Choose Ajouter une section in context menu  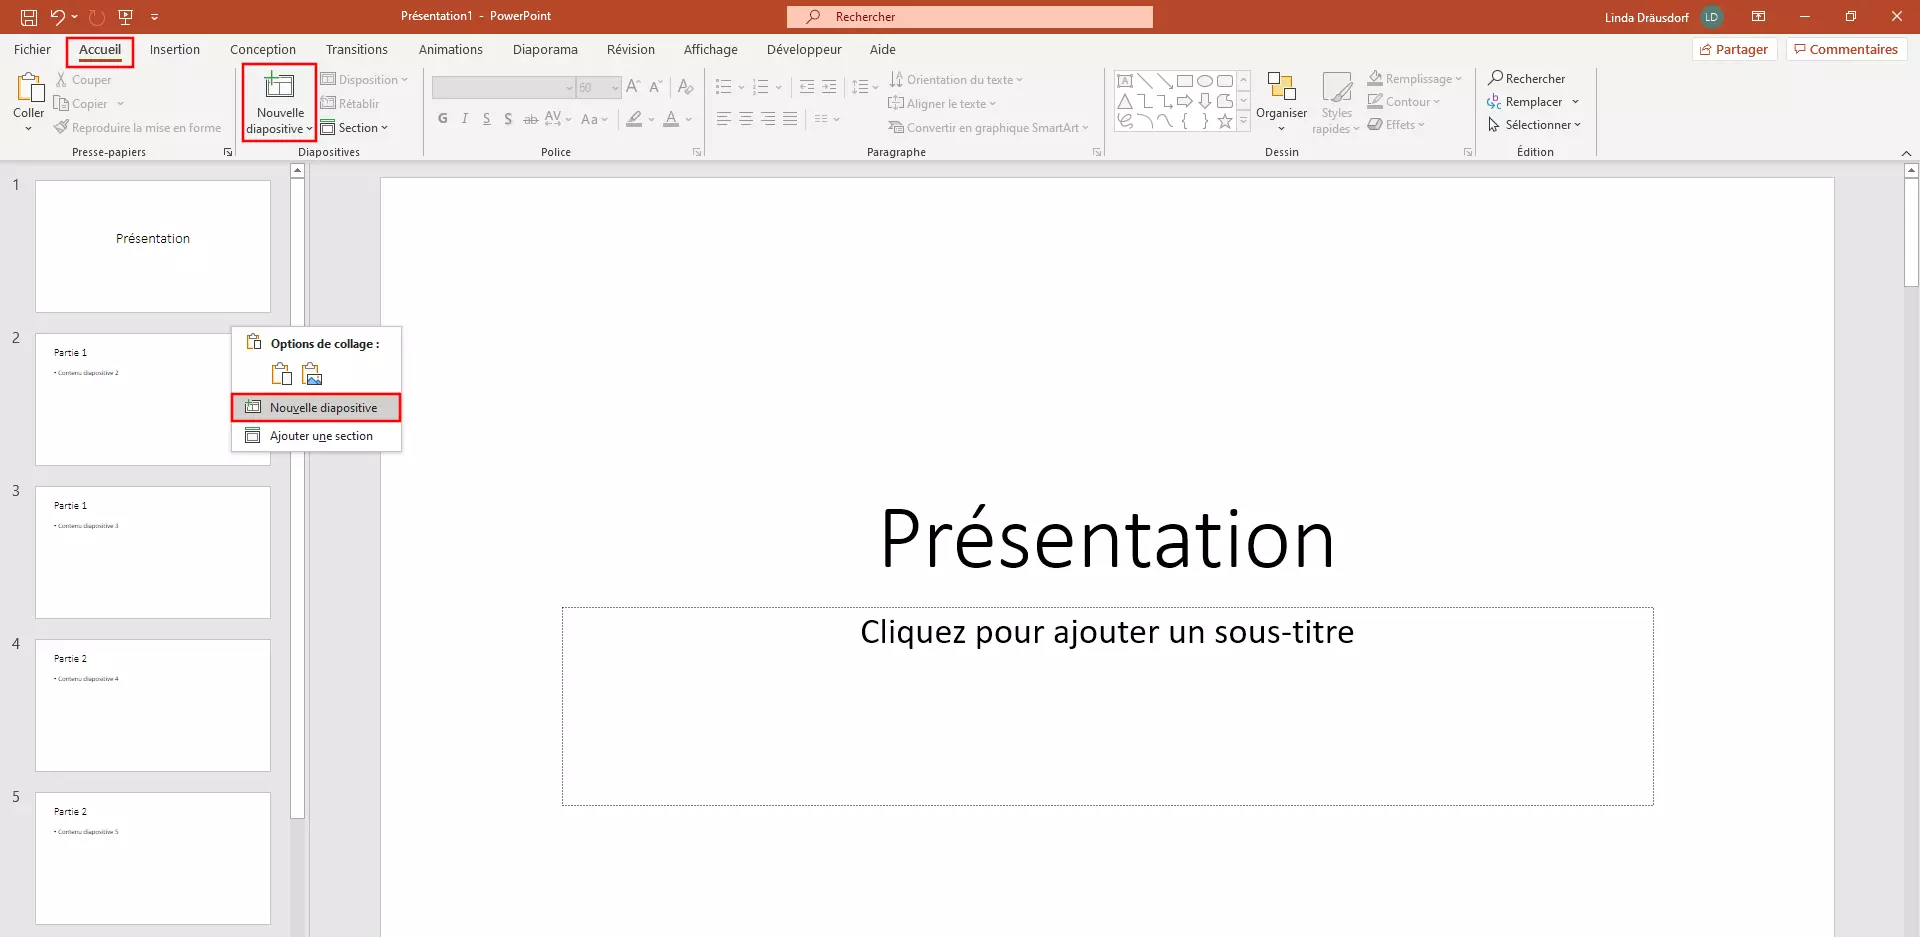click(x=316, y=435)
